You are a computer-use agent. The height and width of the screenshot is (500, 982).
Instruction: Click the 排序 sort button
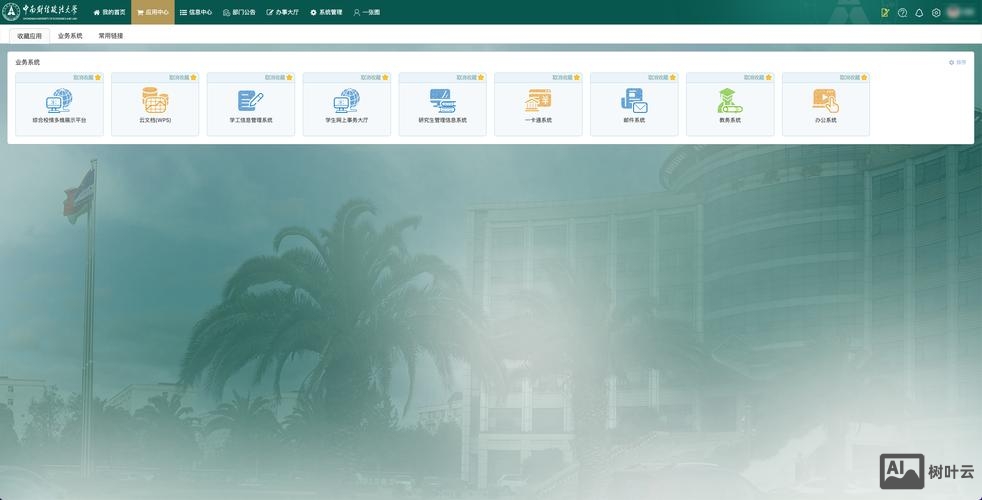pos(958,62)
